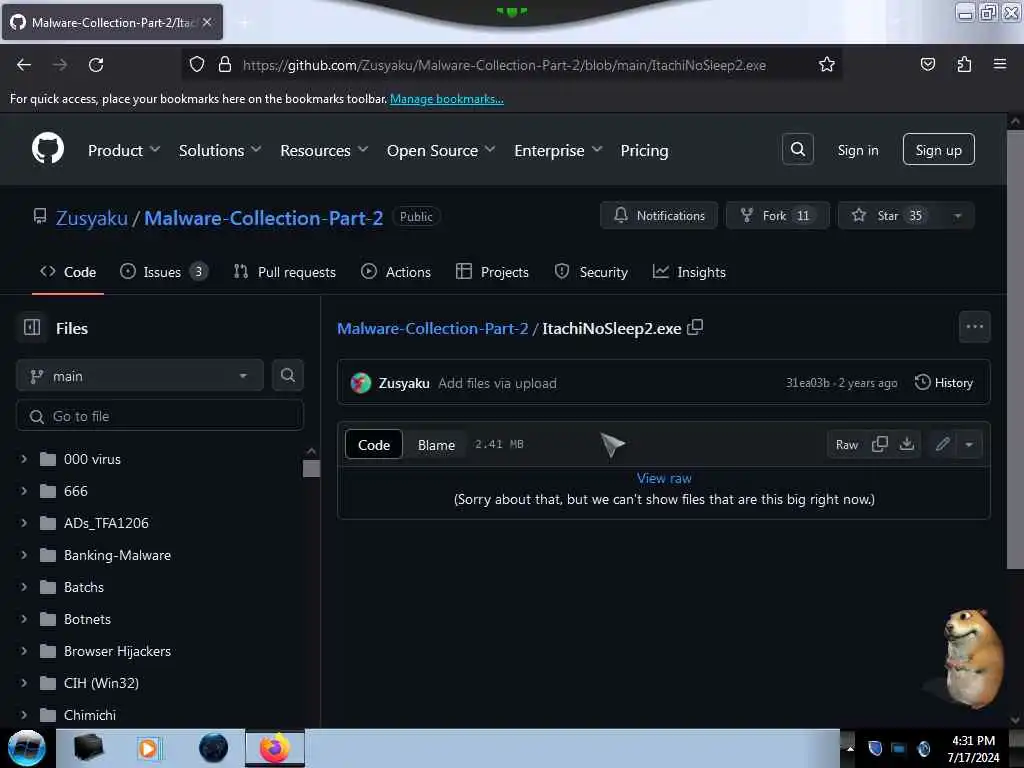Fork the repository
This screenshot has height=768, width=1024.
777,216
